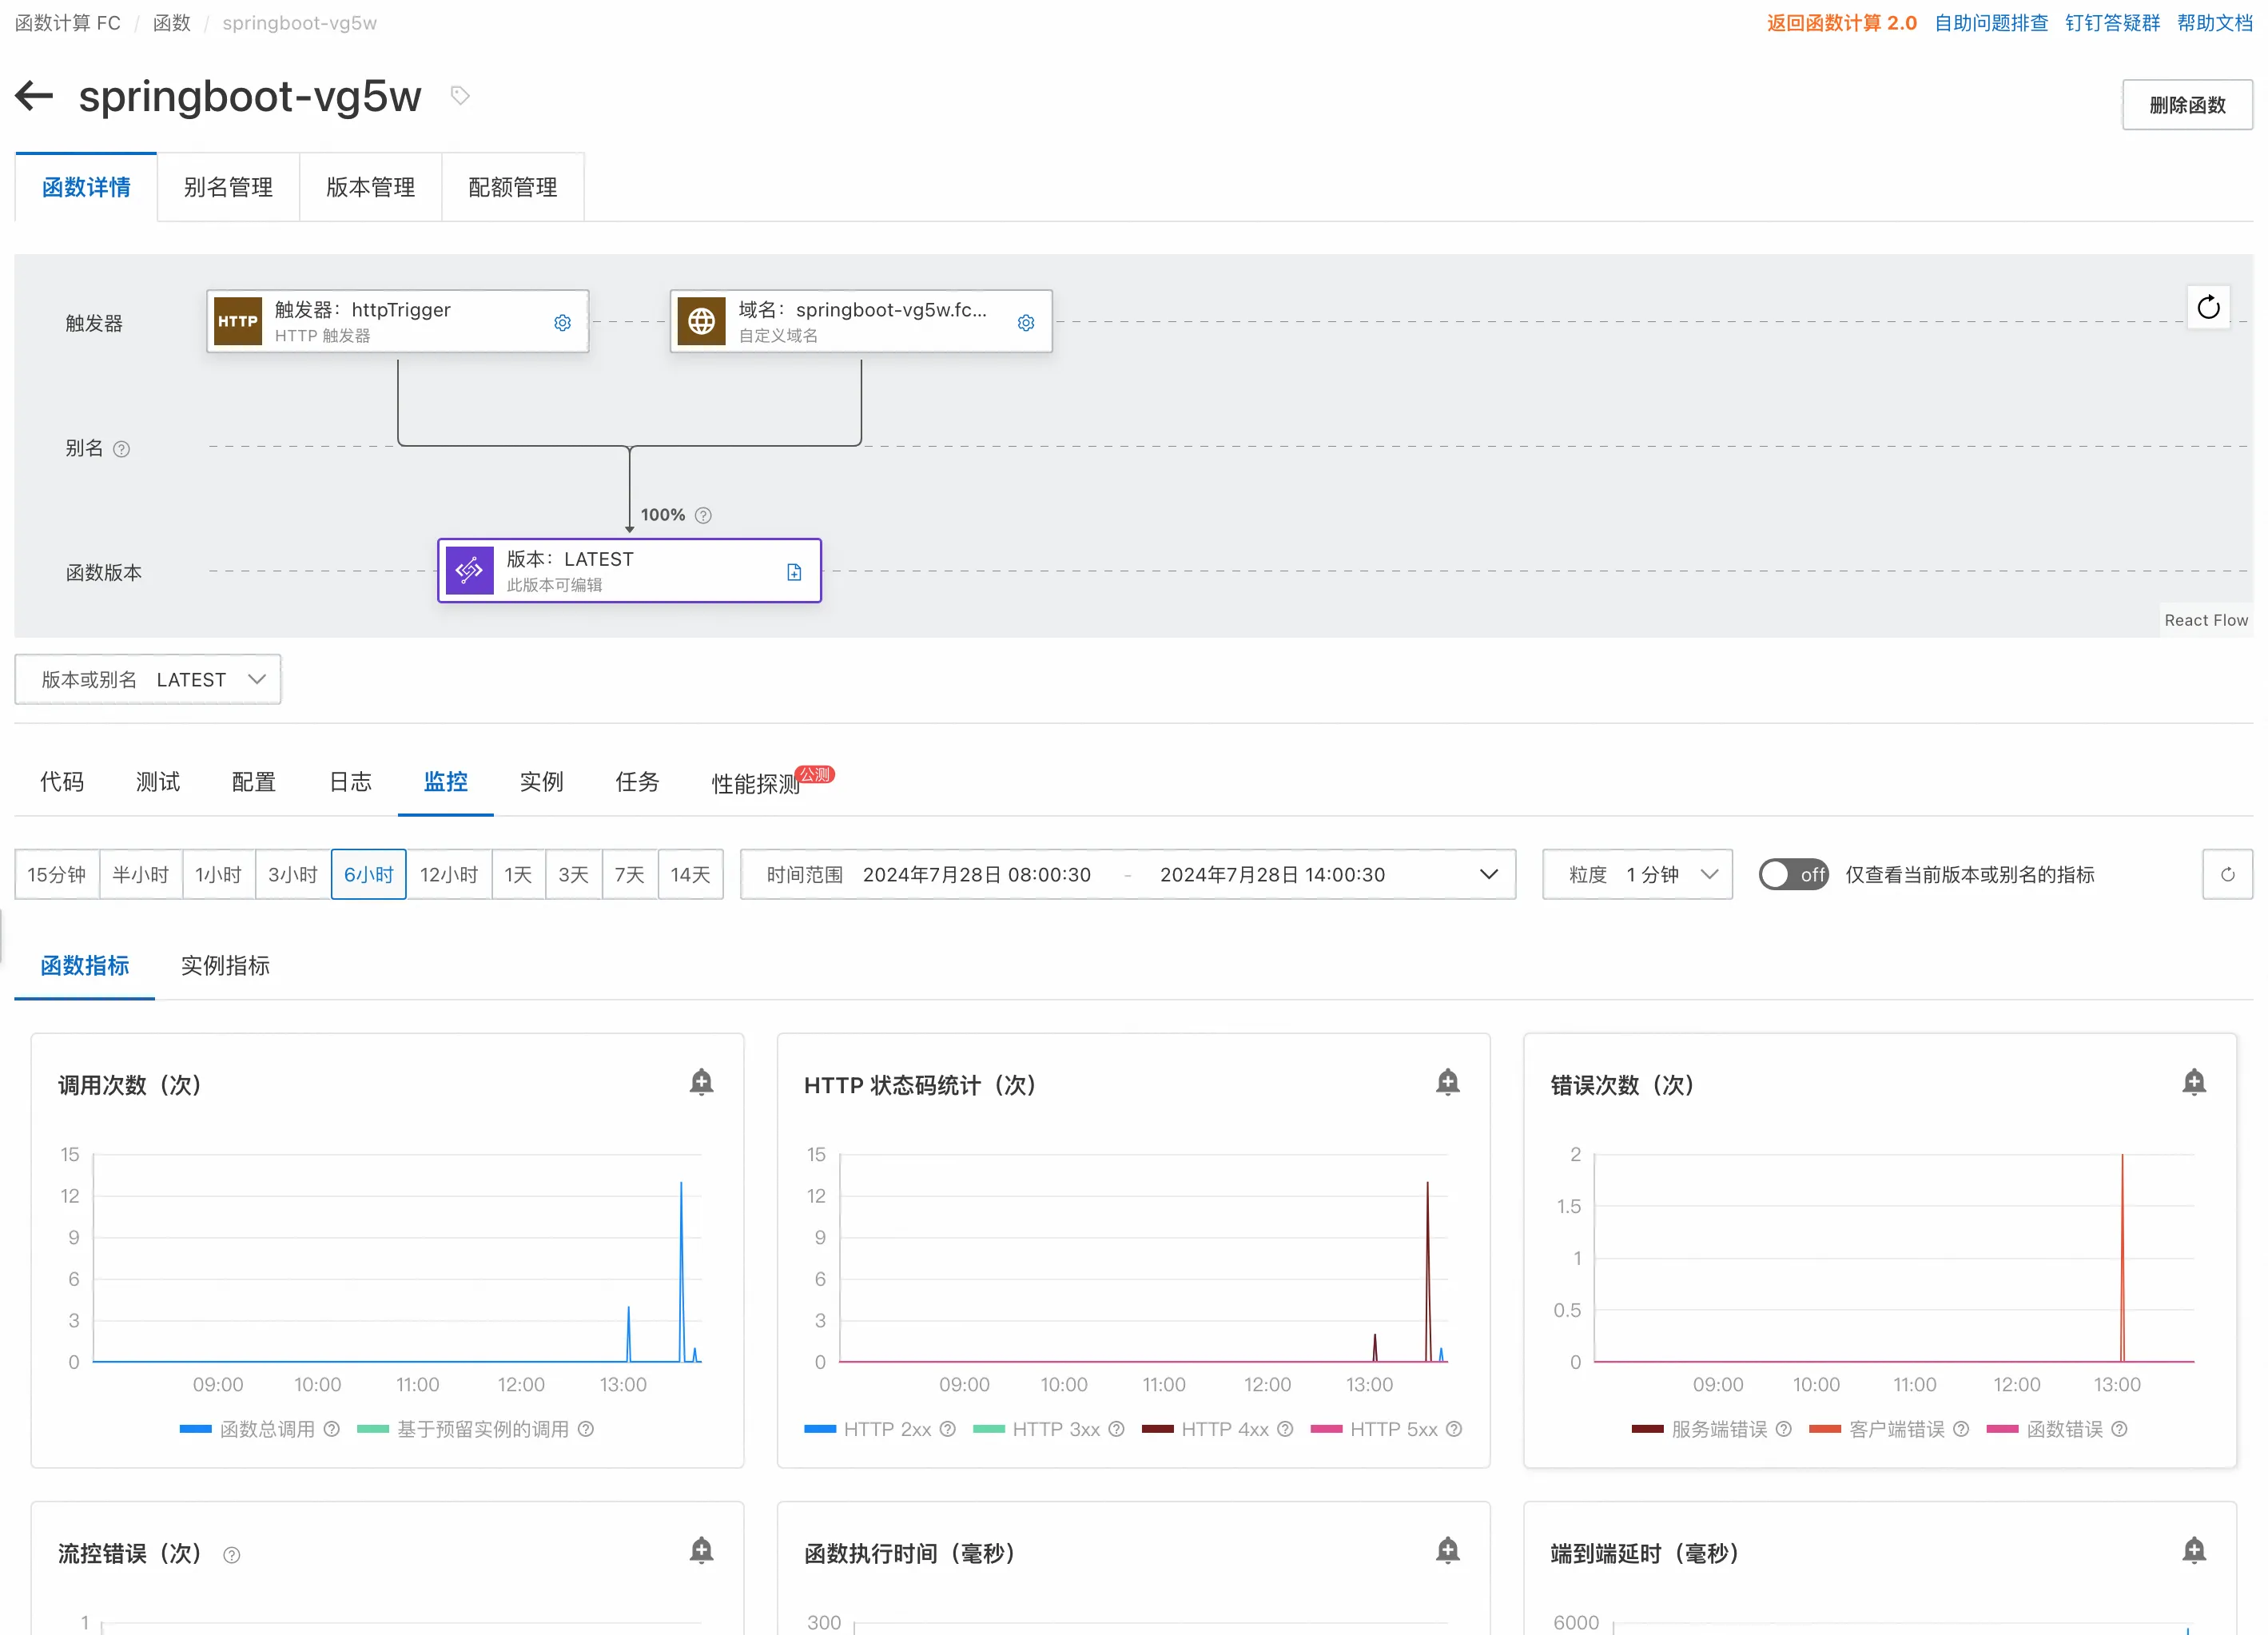The height and width of the screenshot is (1635, 2268).
Task: Switch to 版本管理 tab
Action: 370,187
